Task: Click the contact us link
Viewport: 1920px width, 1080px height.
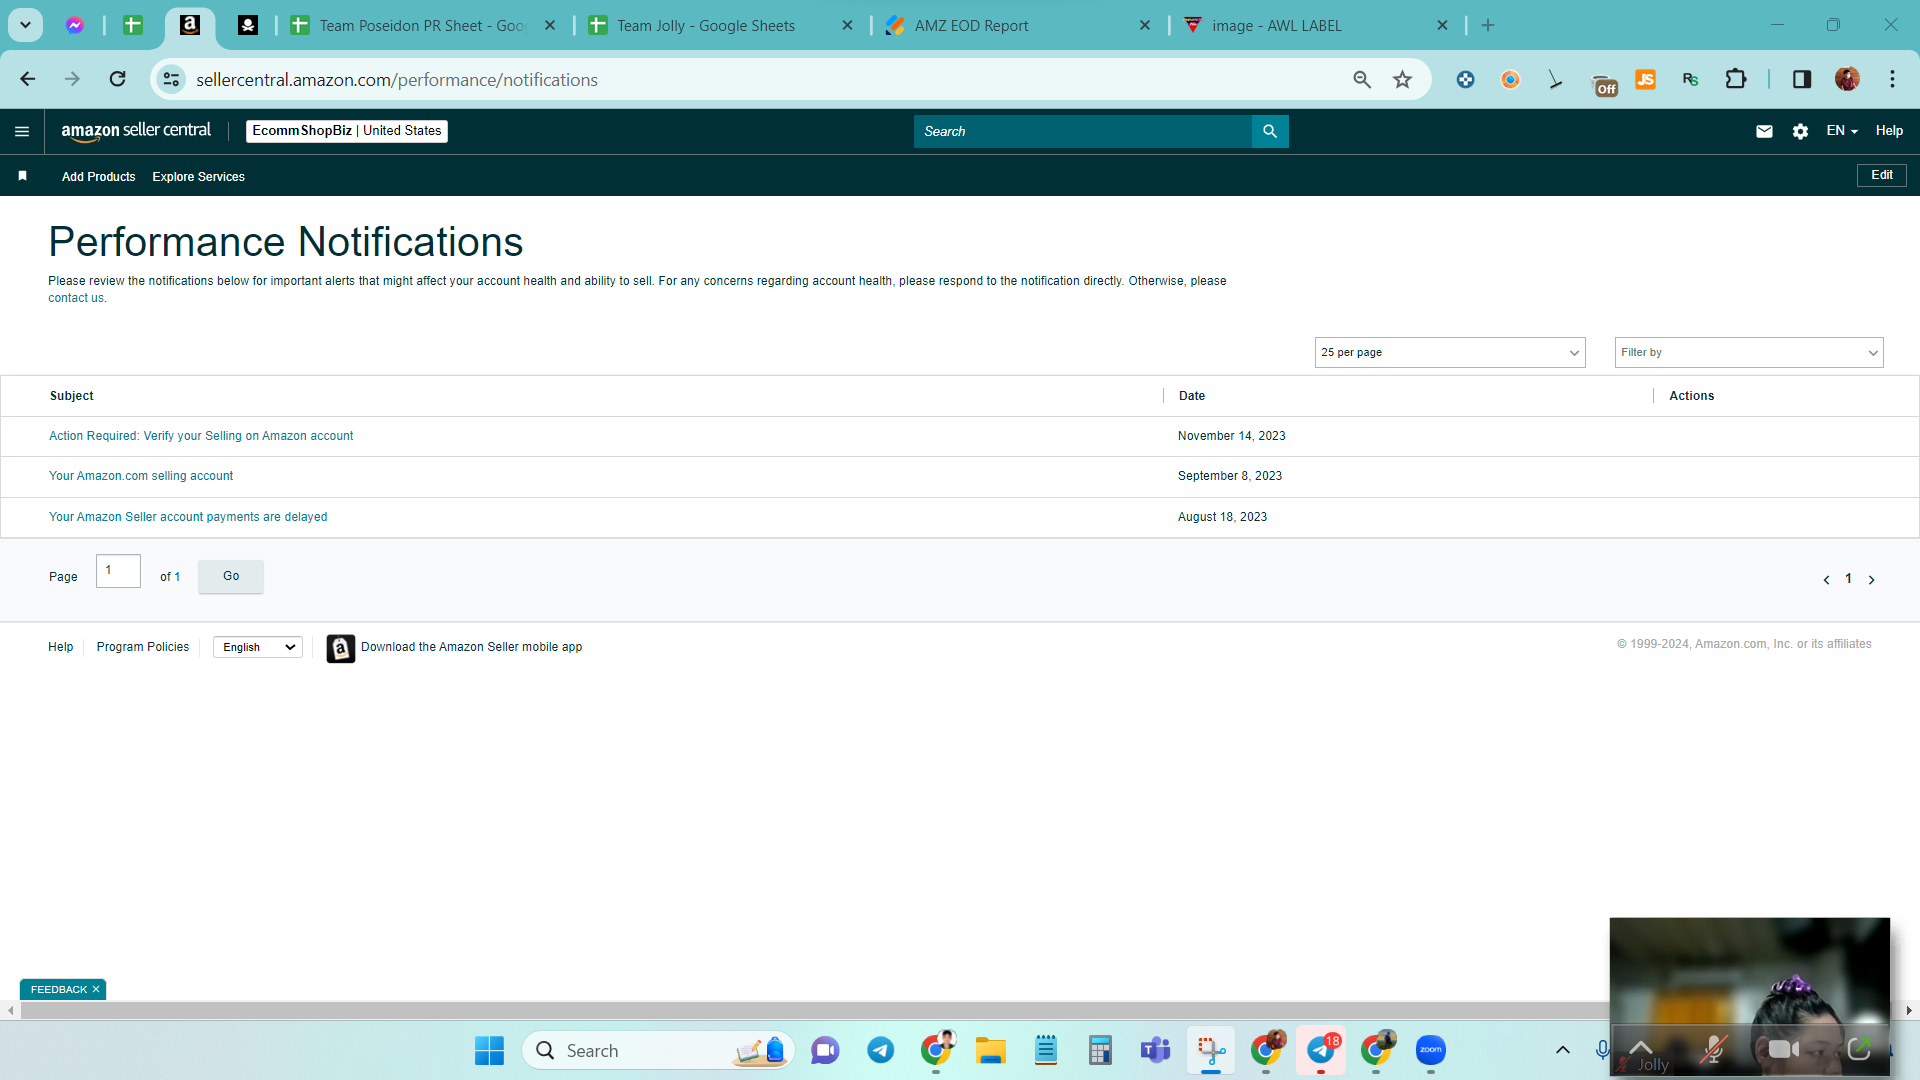Action: 76,298
